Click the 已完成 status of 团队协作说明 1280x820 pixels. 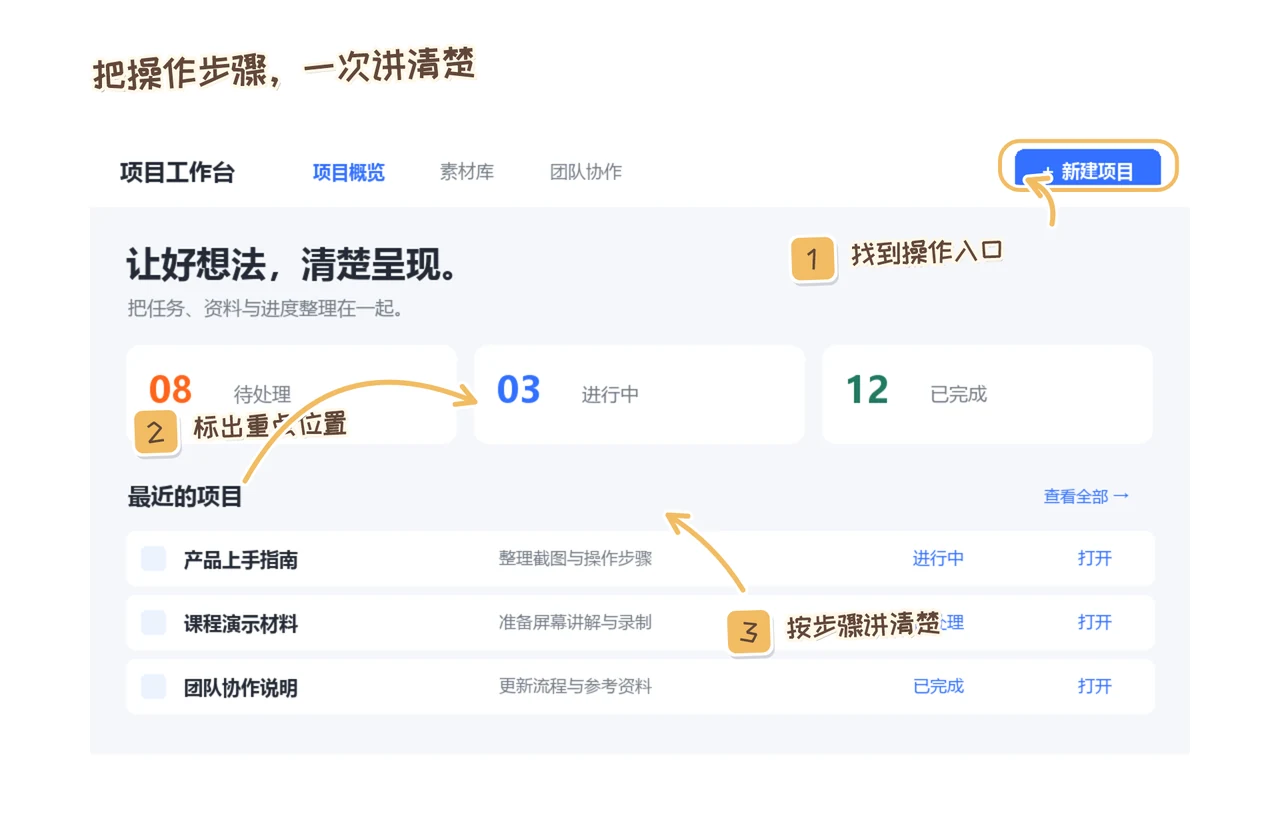[938, 686]
